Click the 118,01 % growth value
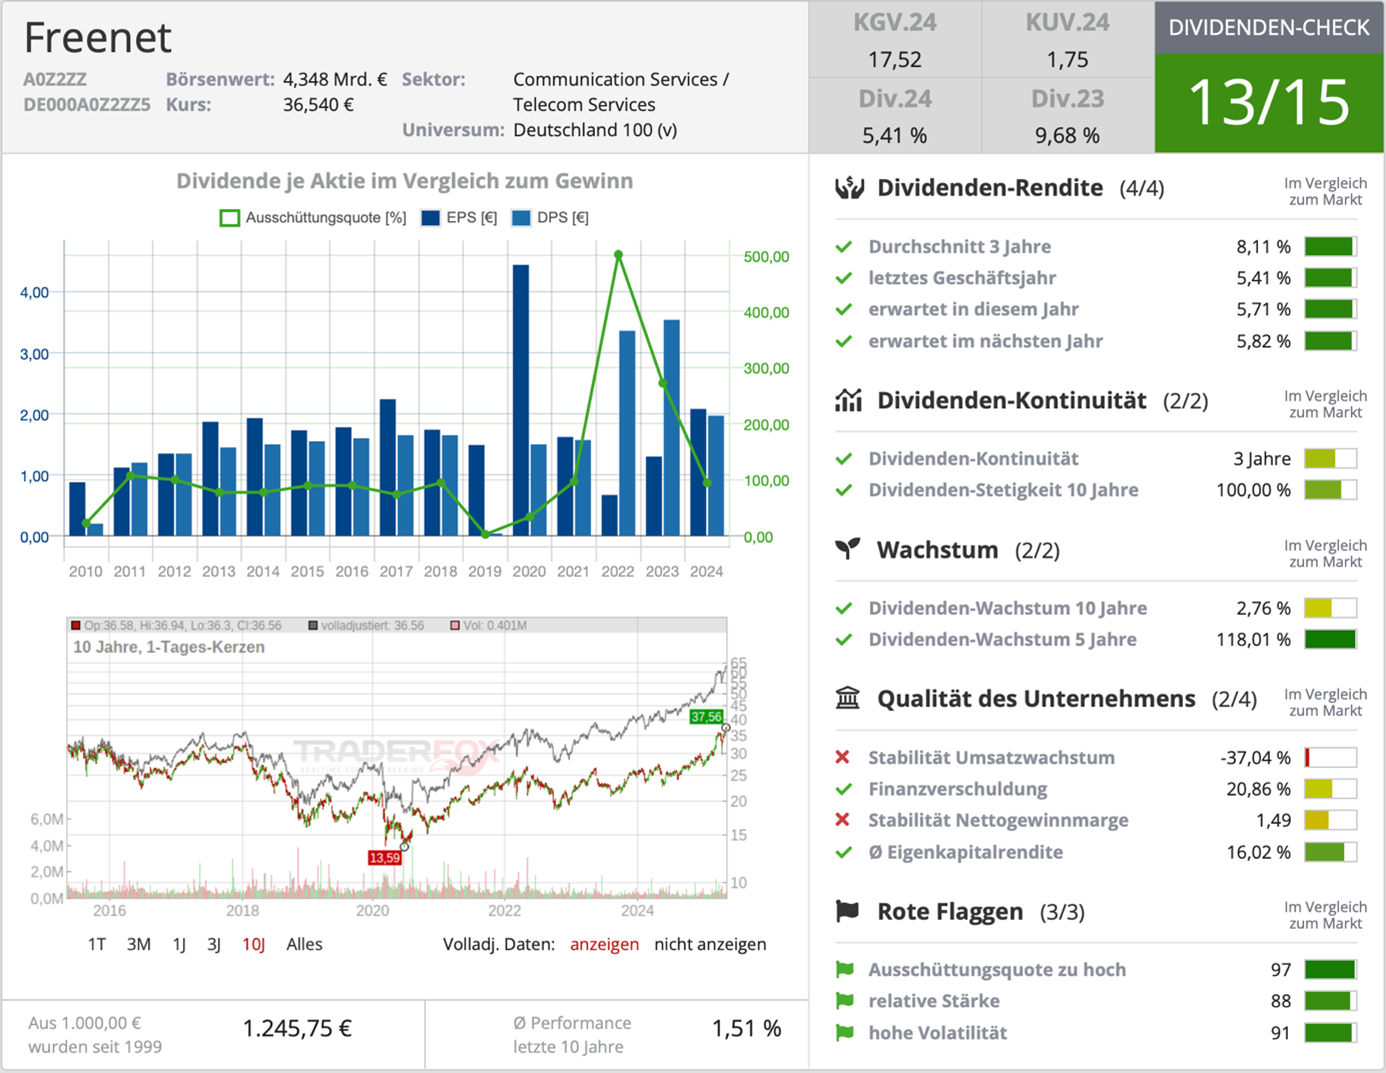The height and width of the screenshot is (1073, 1386). pyautogui.click(x=1253, y=639)
